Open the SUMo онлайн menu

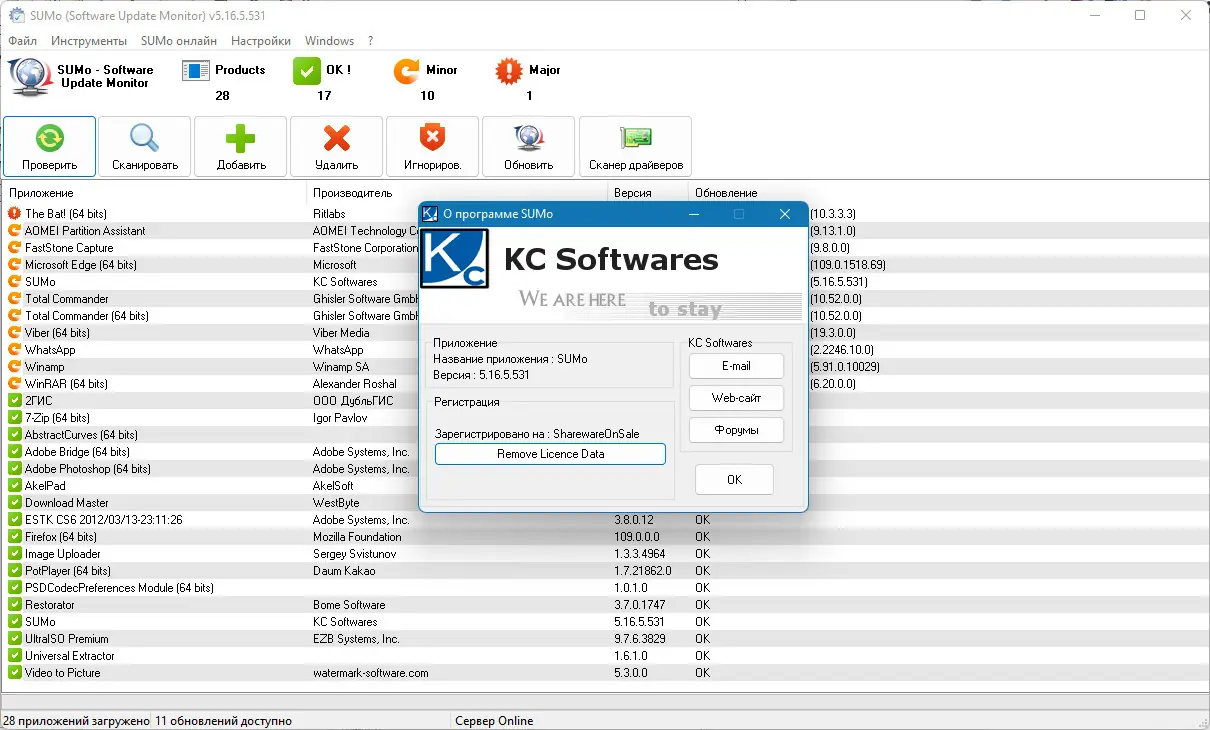[179, 41]
